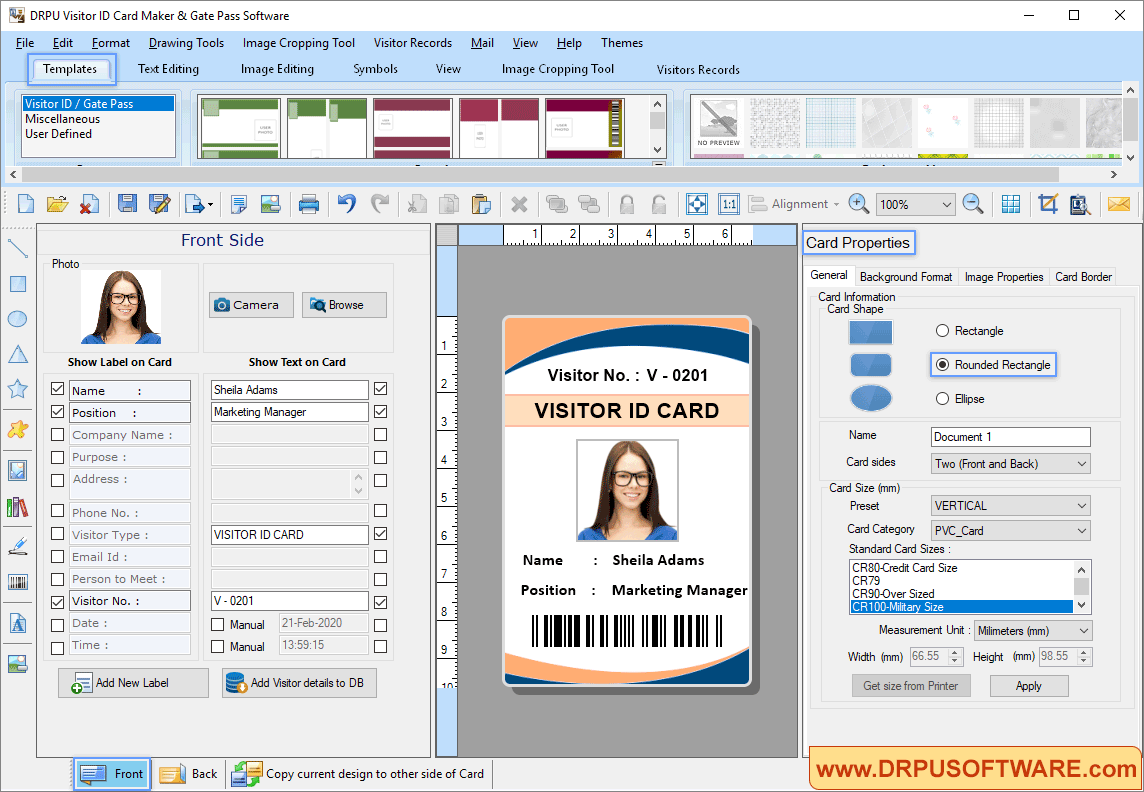
Task: Click the Browse button
Action: coord(344,305)
